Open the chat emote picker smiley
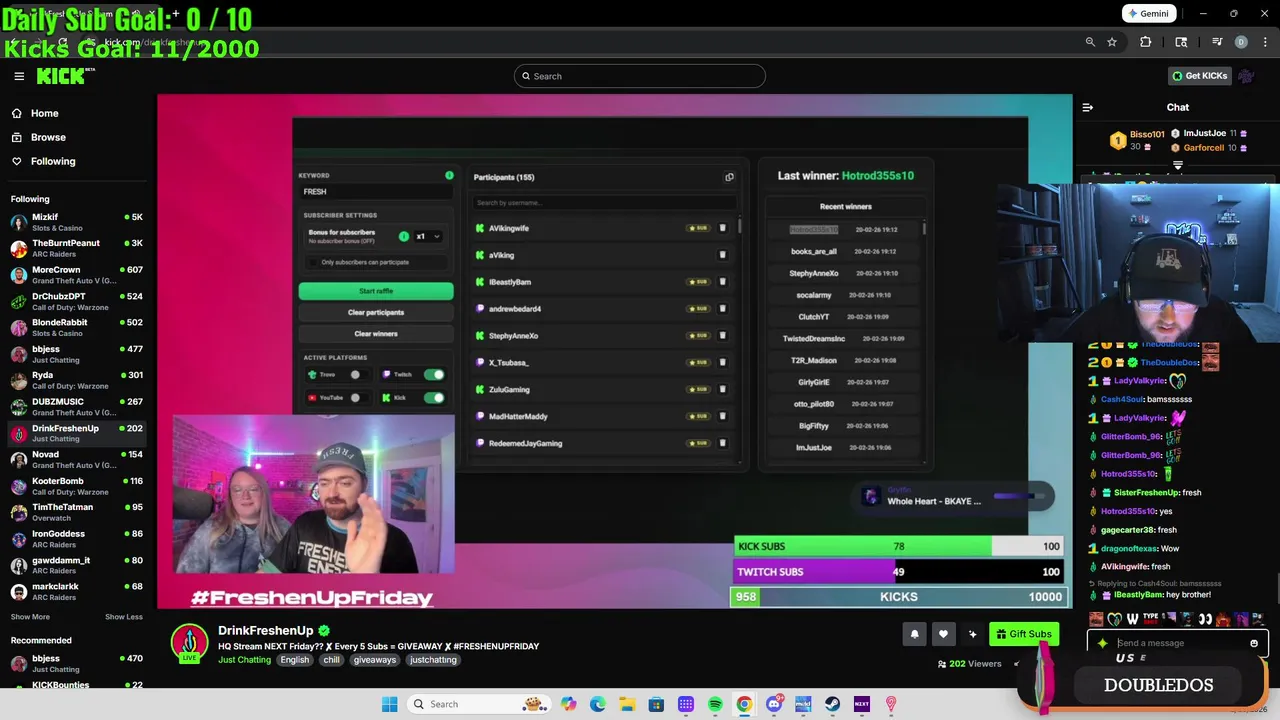 1254,643
